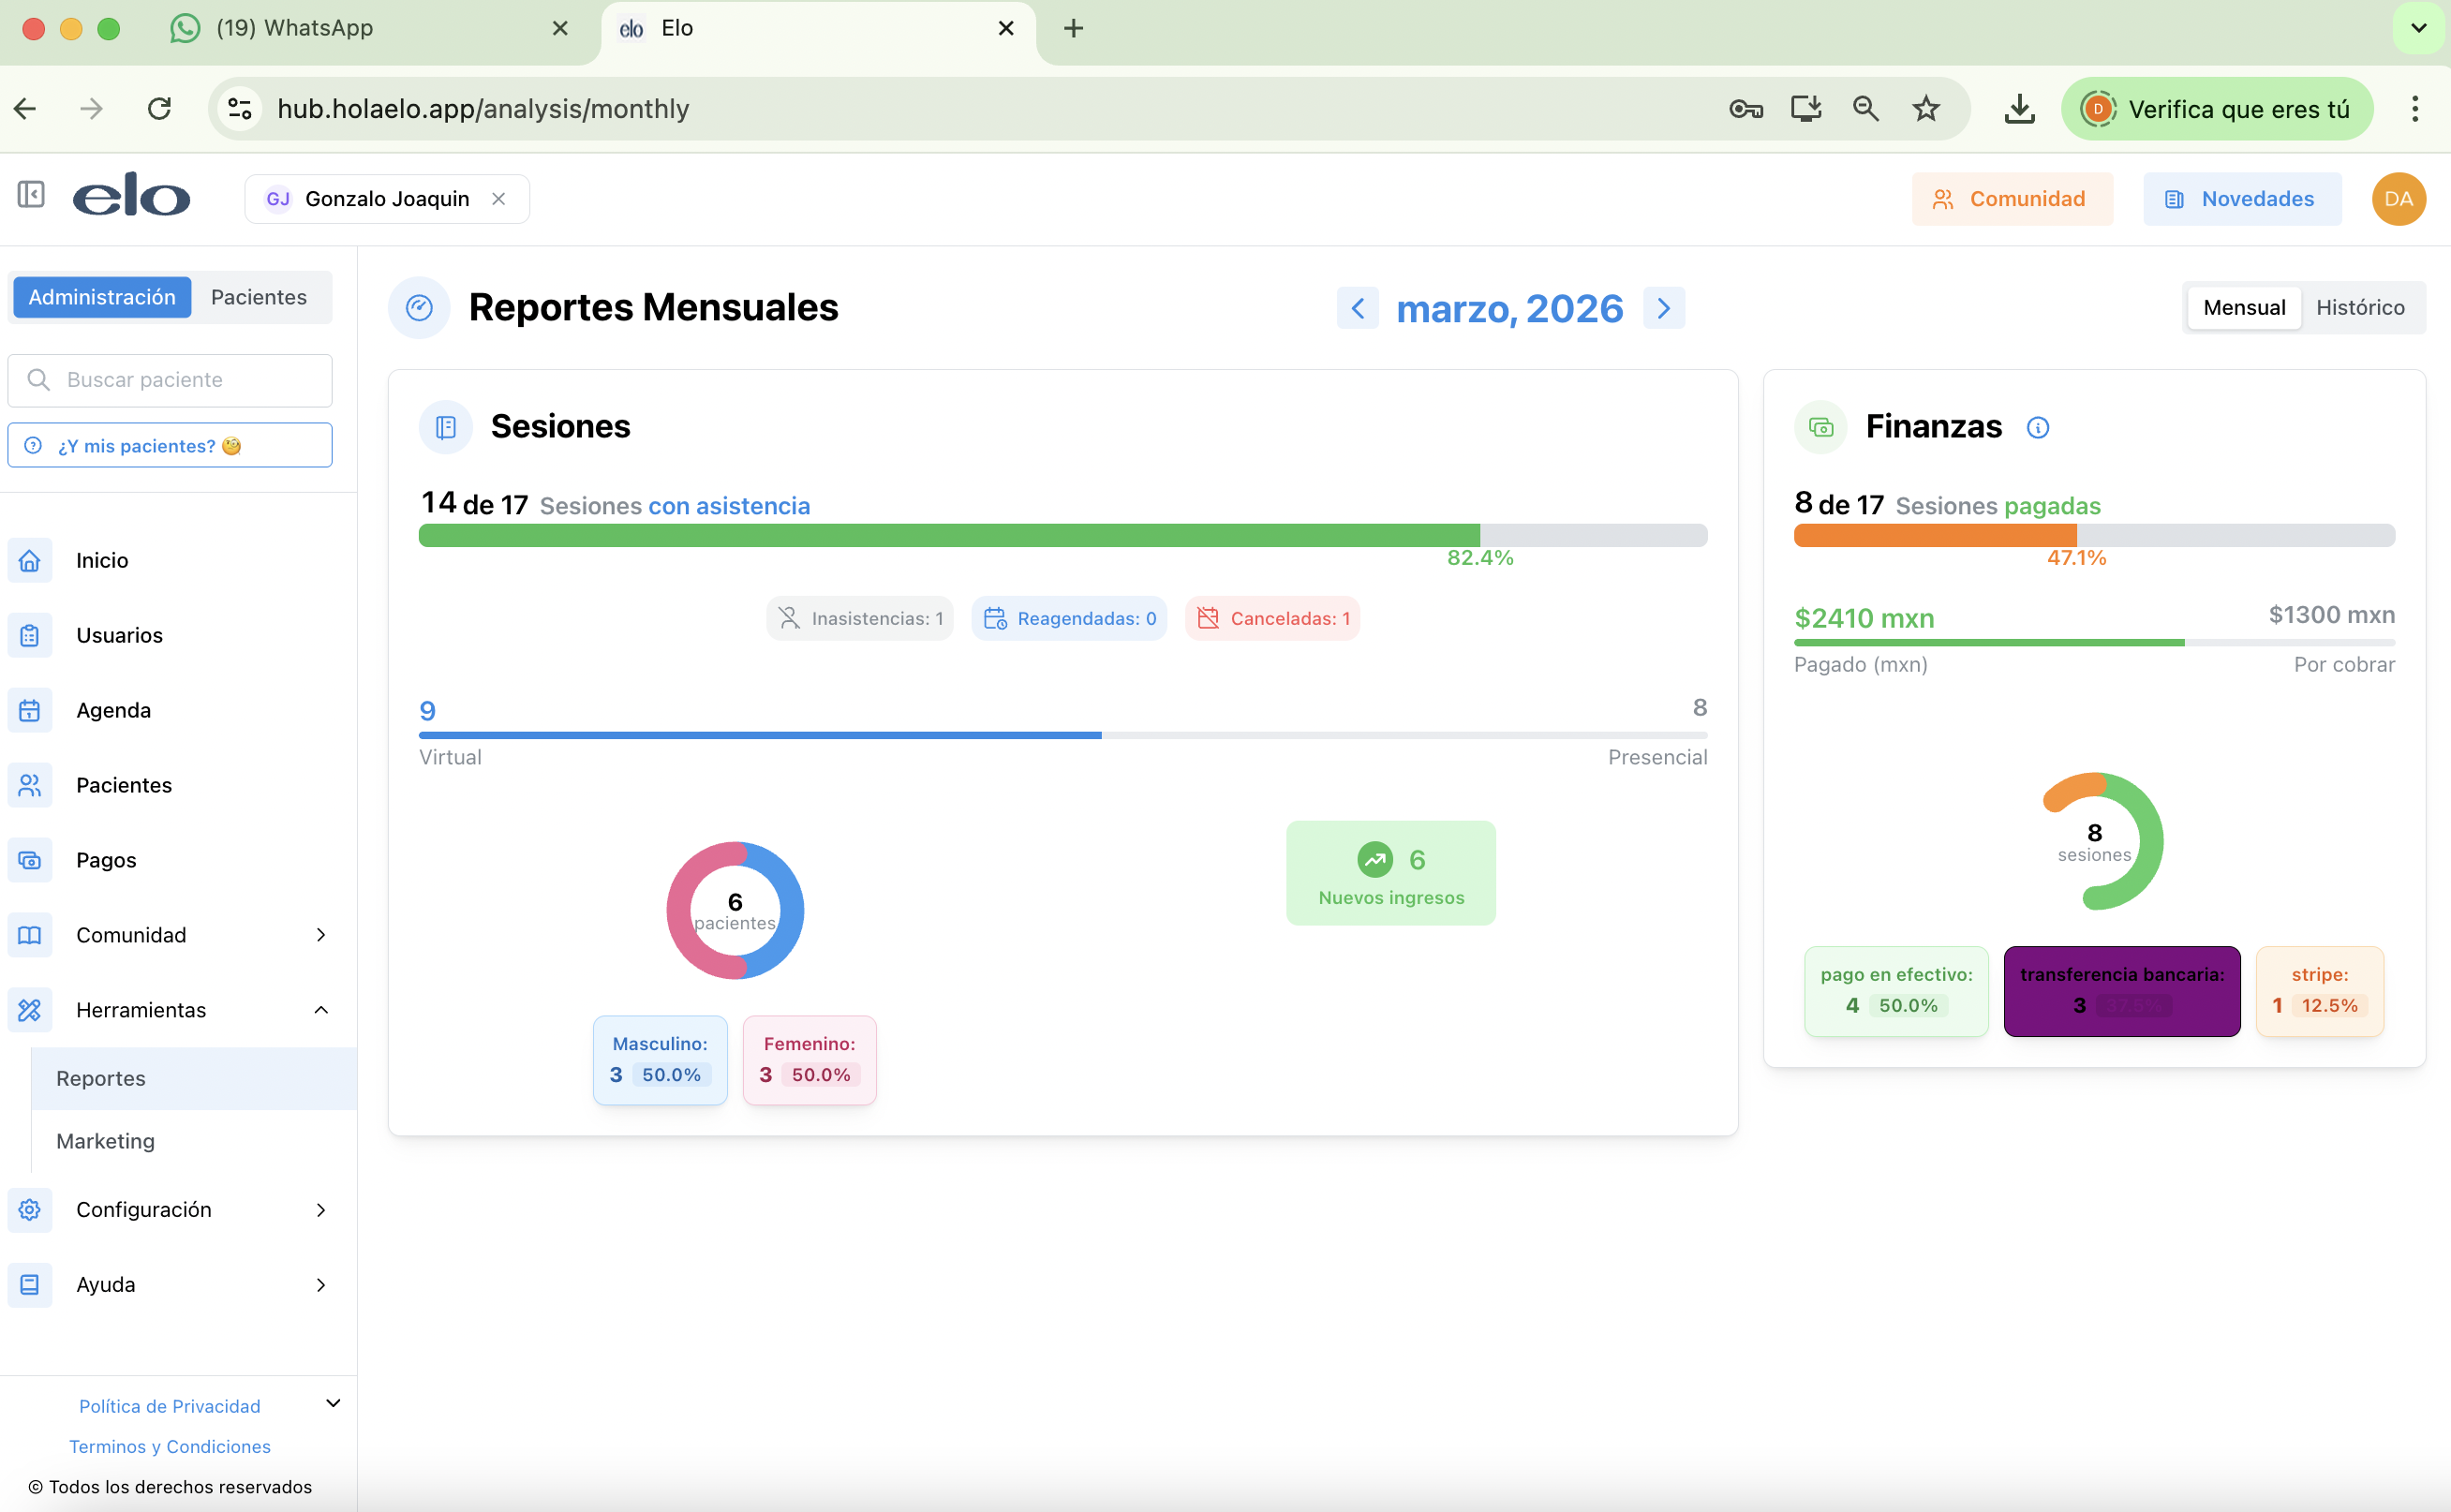Open Usuarios clipboard icon in sidebar
This screenshot has width=2451, height=1512.
[30, 635]
